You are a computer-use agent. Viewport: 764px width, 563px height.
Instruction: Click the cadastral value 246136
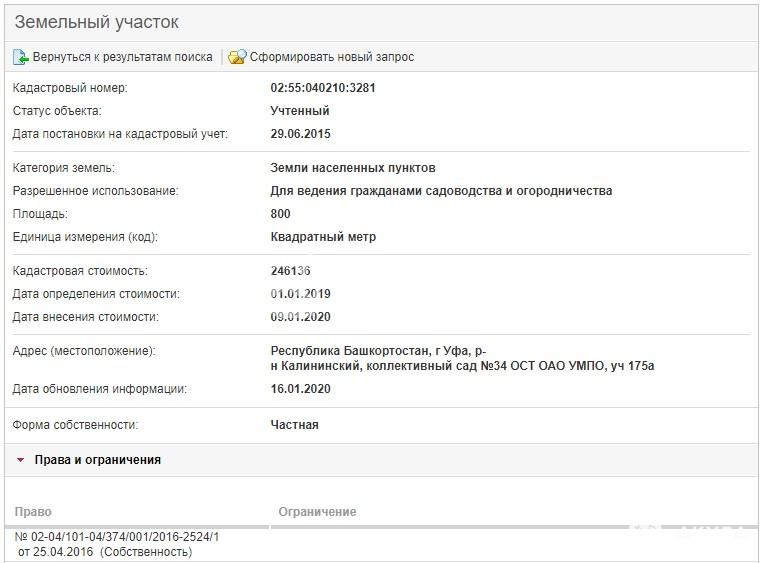pyautogui.click(x=290, y=271)
